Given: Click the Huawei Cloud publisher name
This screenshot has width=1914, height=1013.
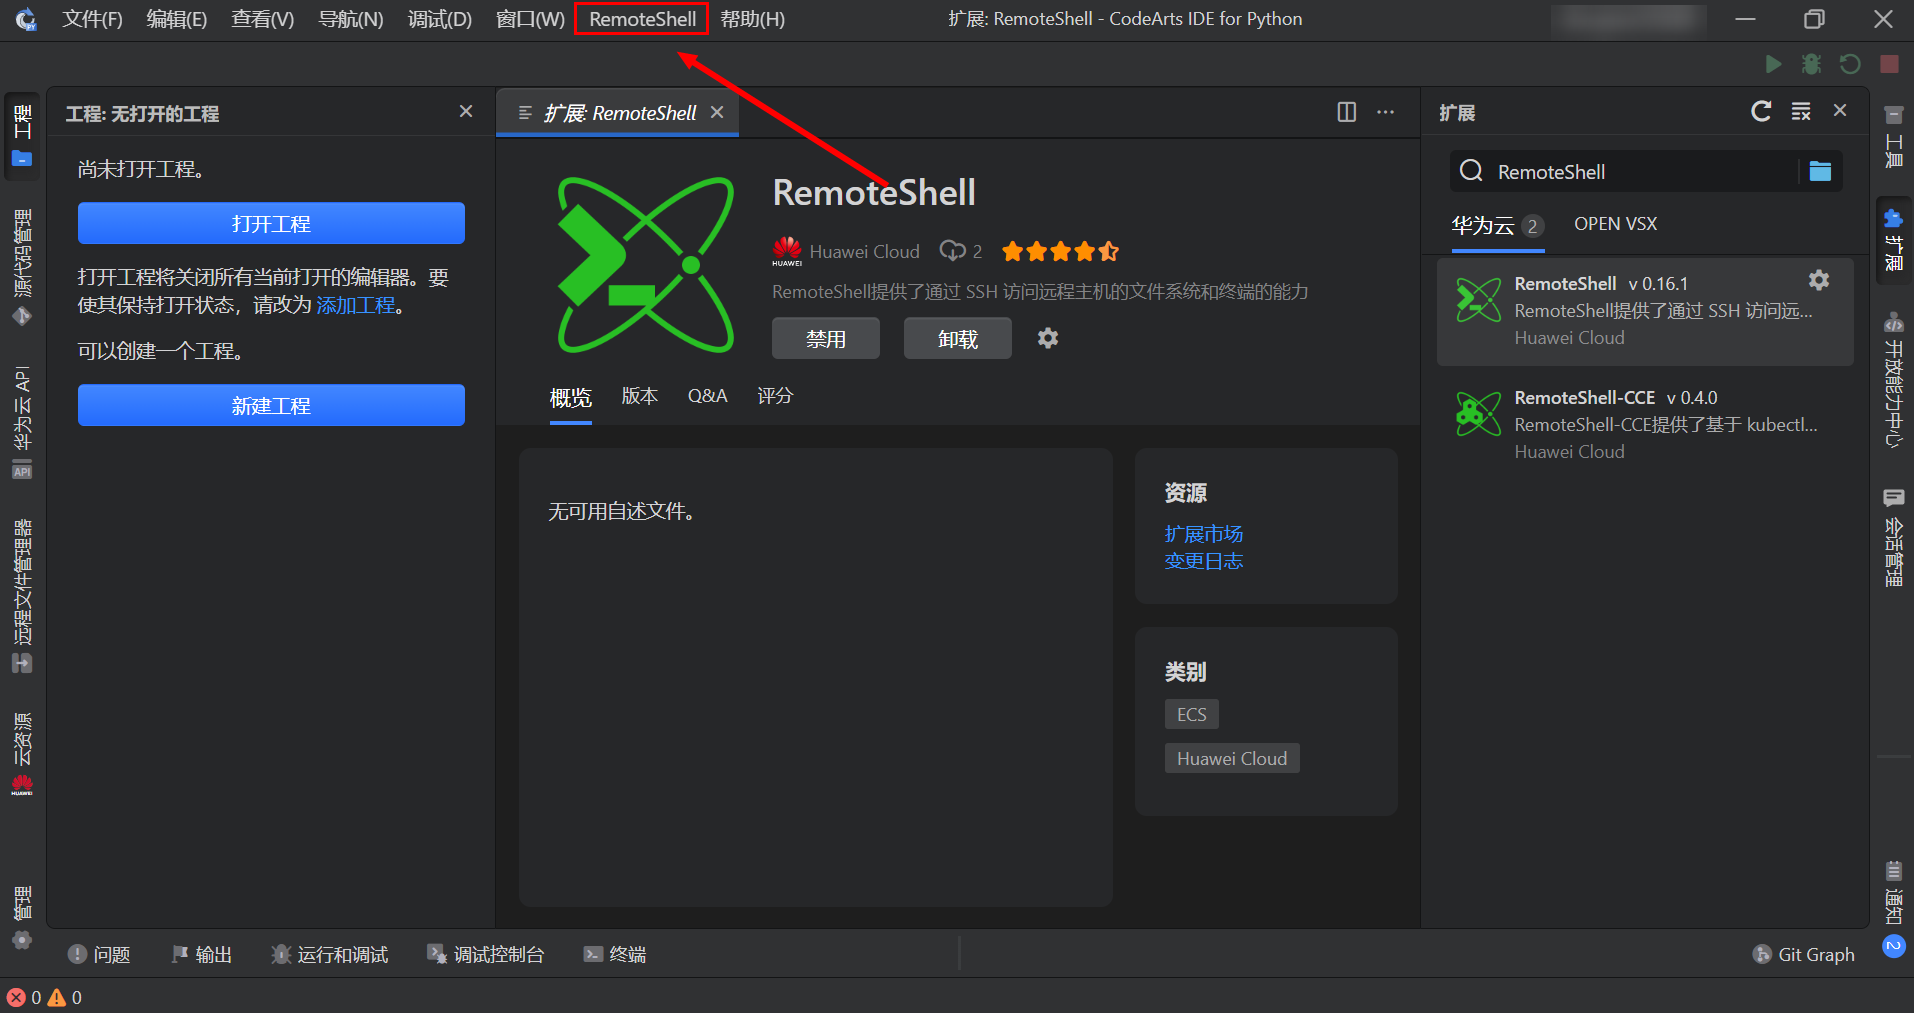Looking at the screenshot, I should (864, 252).
